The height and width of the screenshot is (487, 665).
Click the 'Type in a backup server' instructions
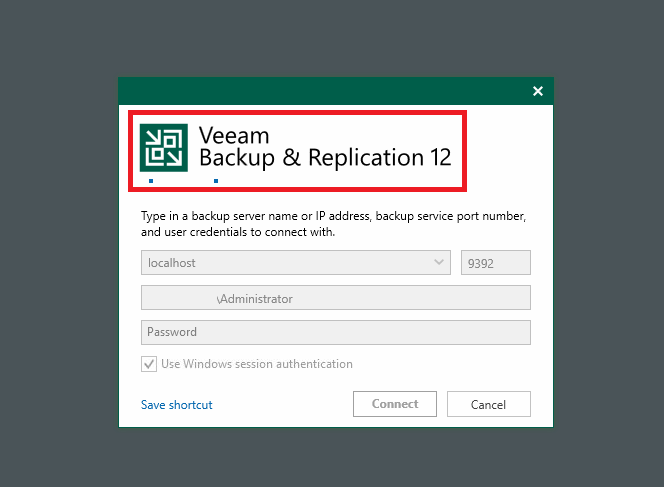pyautogui.click(x=333, y=224)
